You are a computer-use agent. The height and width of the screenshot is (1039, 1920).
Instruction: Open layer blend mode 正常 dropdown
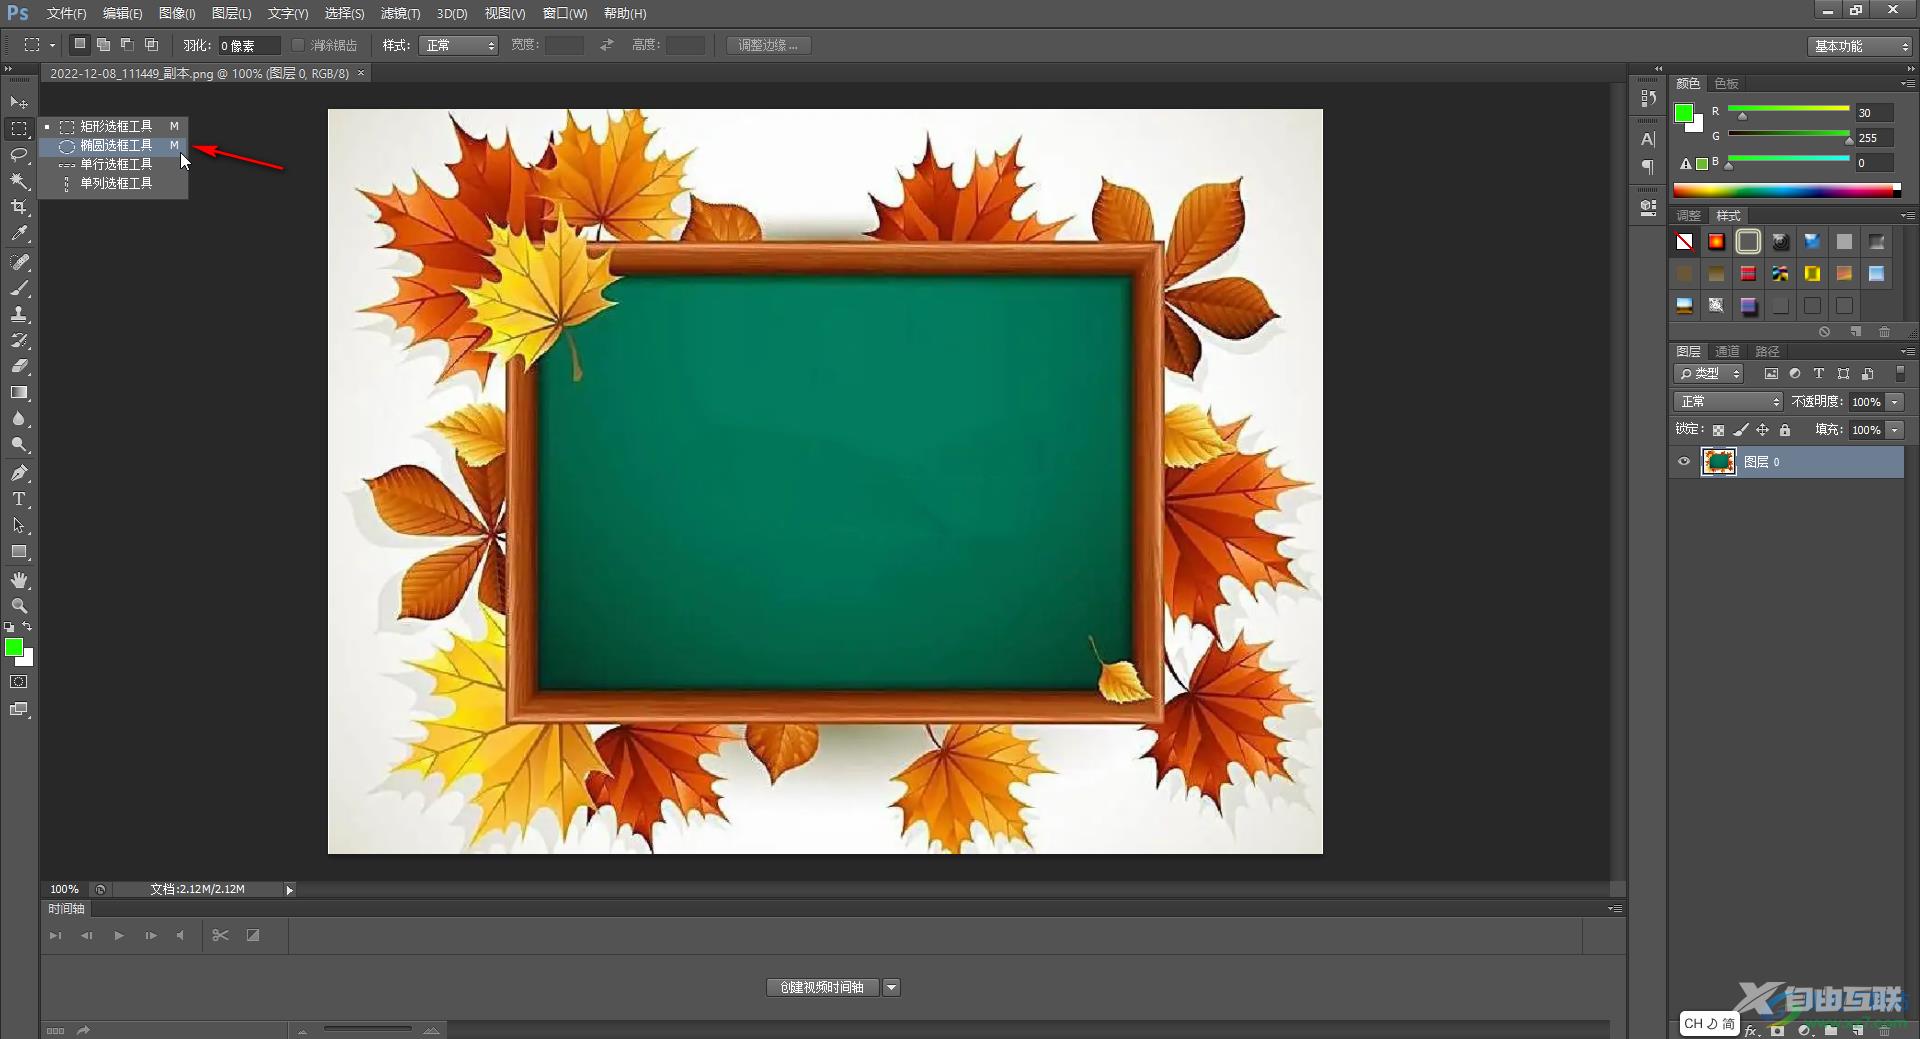click(1728, 402)
